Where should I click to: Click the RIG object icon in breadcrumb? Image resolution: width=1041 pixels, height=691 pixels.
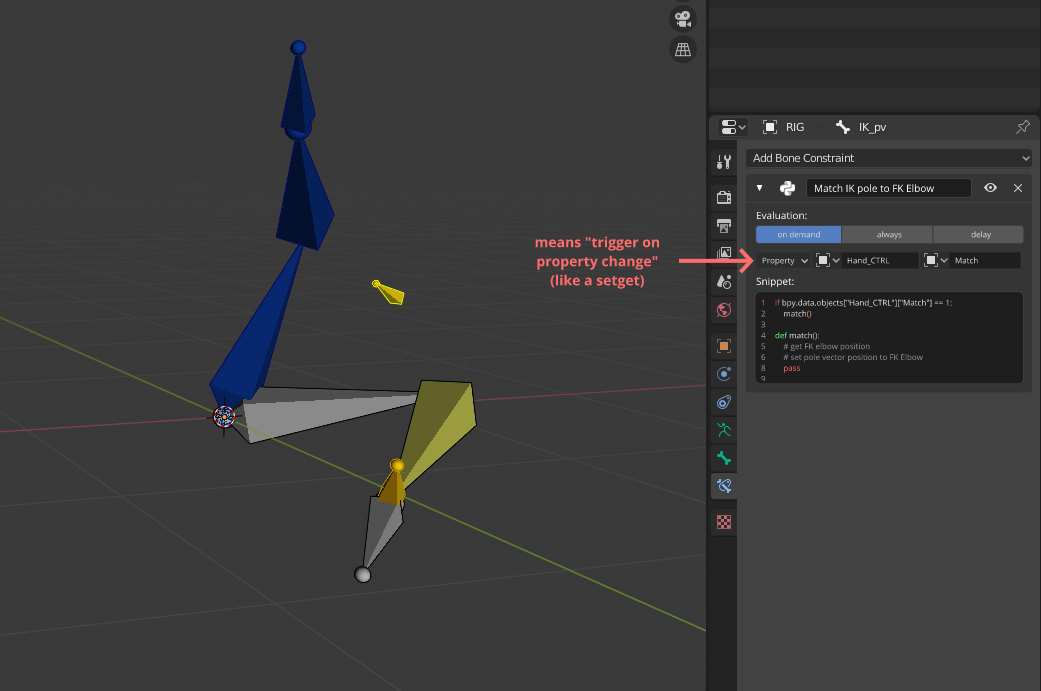click(769, 127)
